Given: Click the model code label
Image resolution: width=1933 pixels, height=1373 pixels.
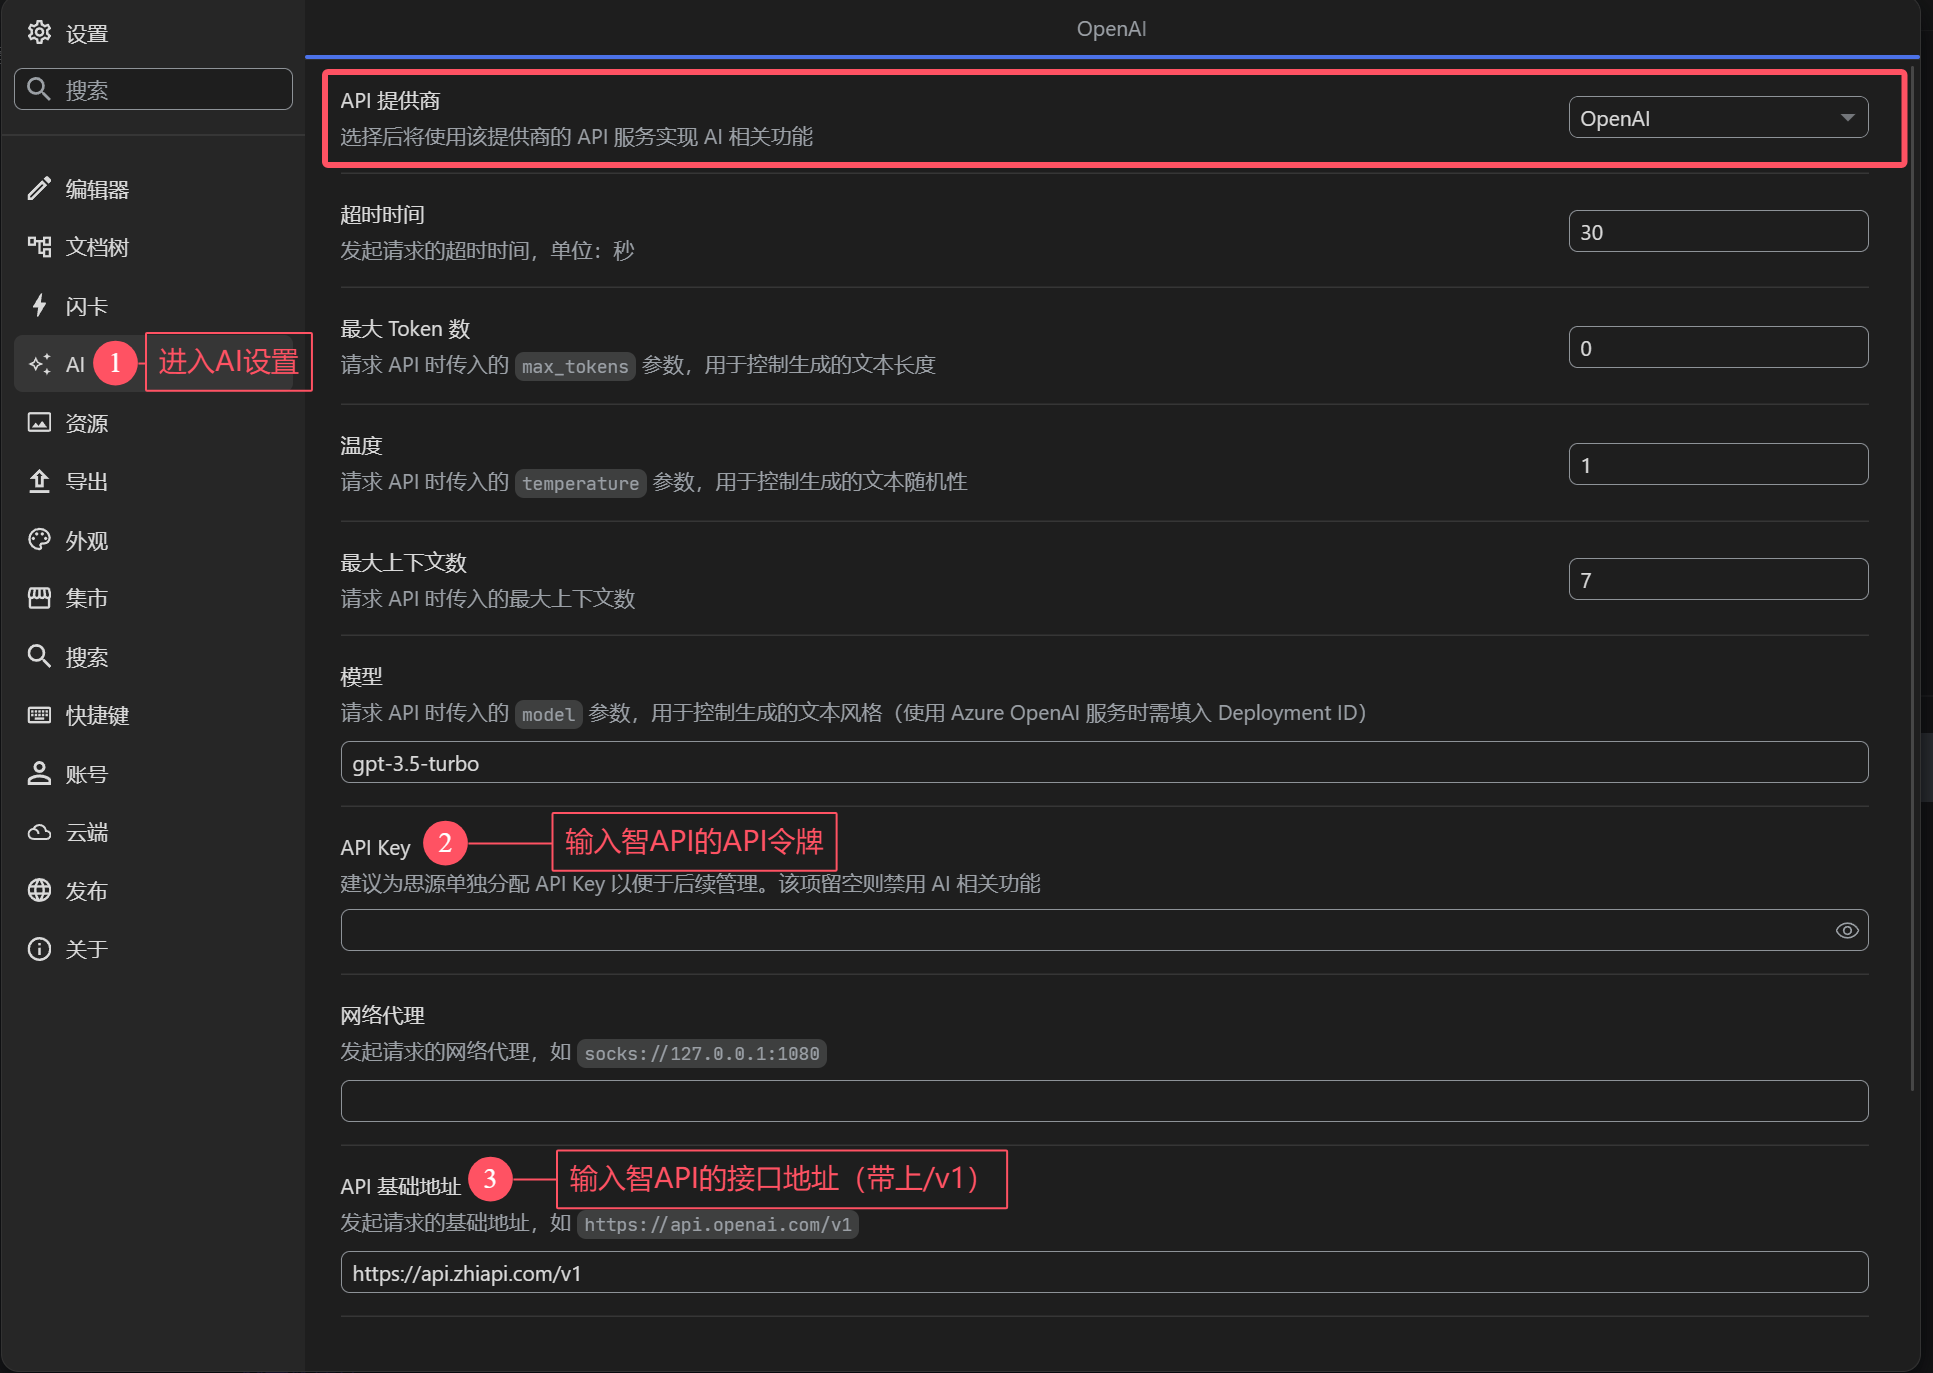Looking at the screenshot, I should point(548,714).
